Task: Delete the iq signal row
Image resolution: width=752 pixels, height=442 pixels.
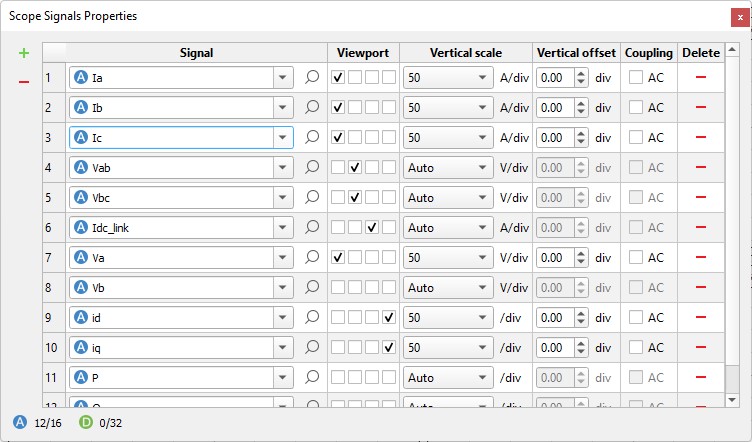Action: [x=700, y=347]
